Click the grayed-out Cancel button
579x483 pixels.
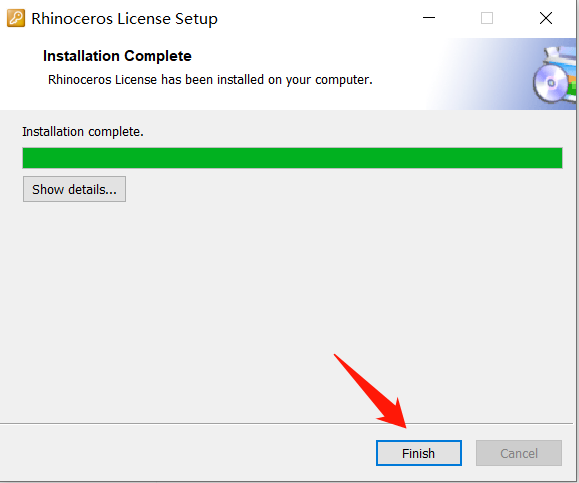point(519,453)
